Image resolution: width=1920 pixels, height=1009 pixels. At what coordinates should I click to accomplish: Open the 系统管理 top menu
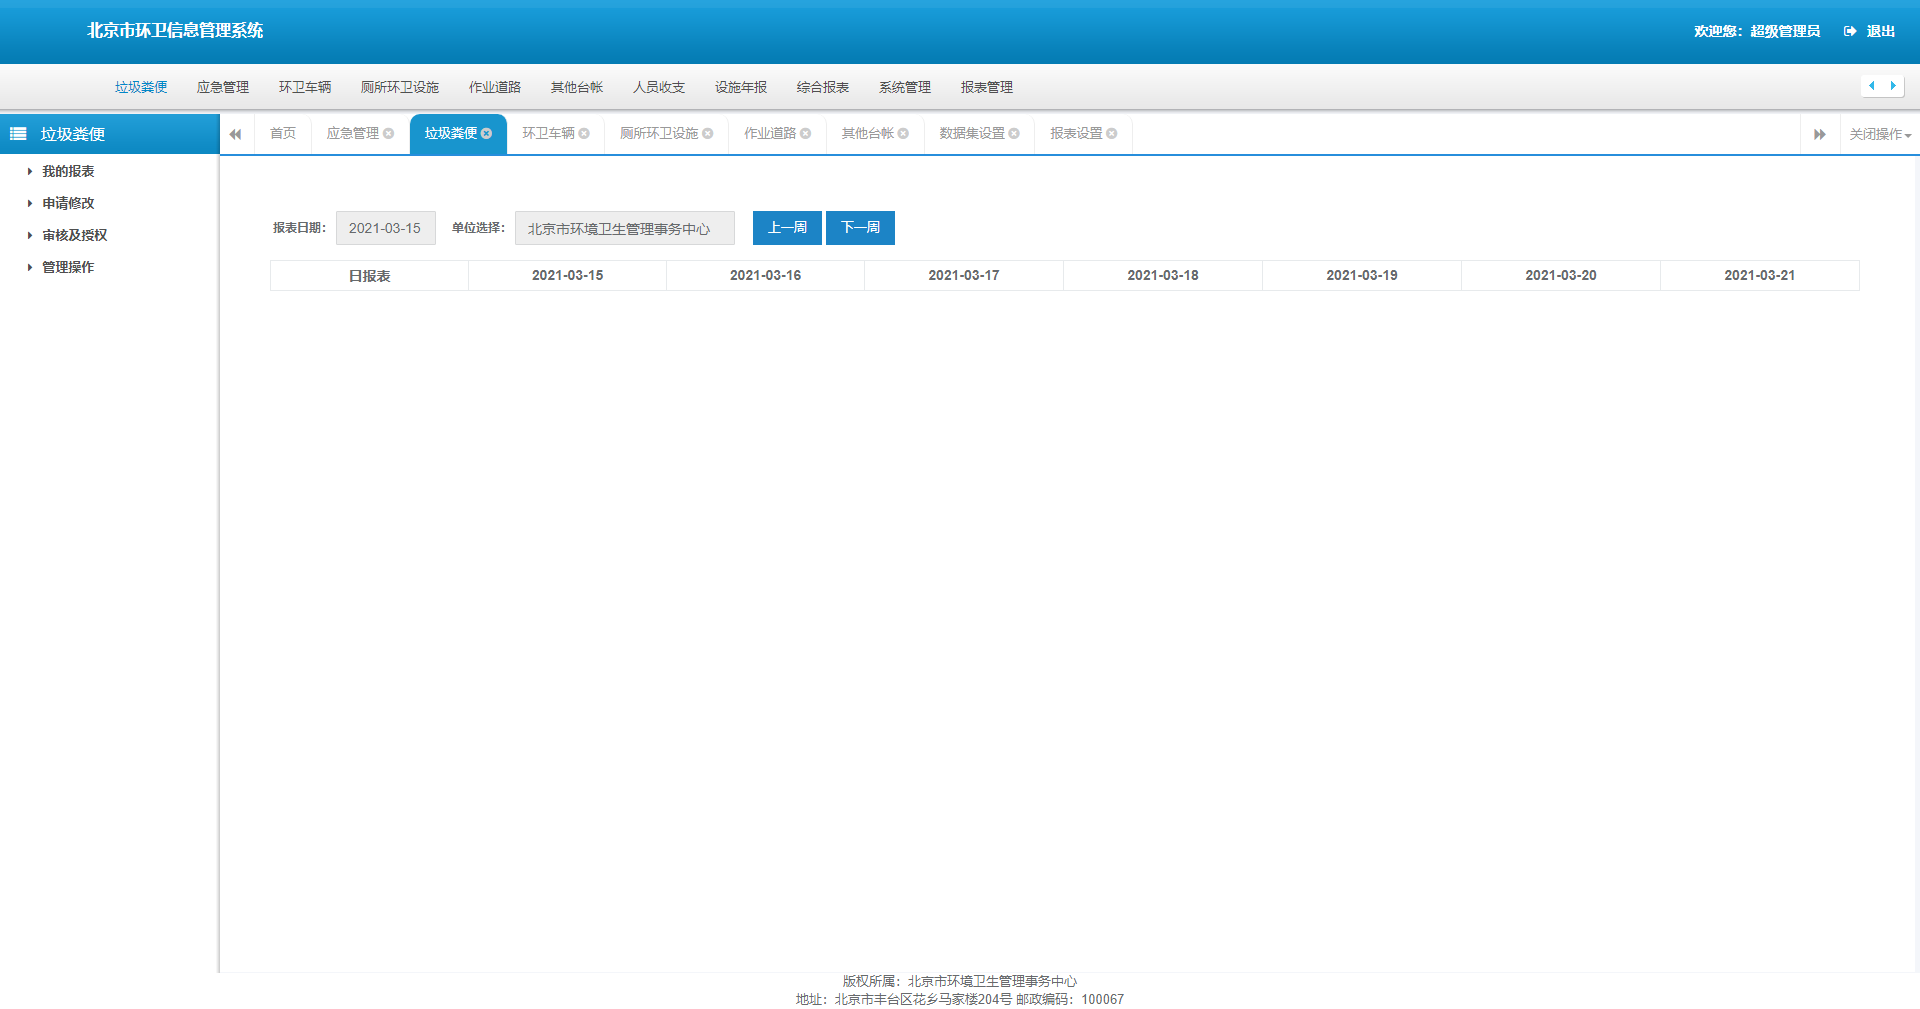(905, 88)
